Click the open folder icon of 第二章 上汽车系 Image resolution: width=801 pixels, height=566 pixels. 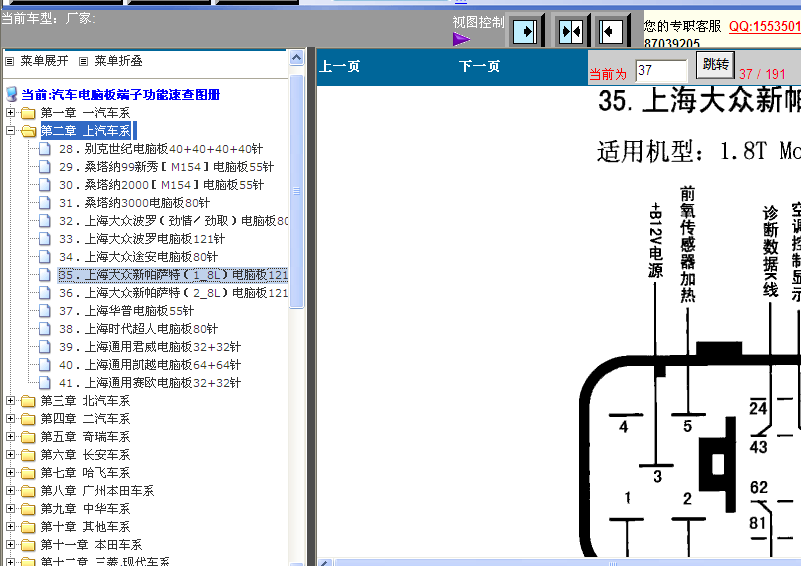coord(29,131)
